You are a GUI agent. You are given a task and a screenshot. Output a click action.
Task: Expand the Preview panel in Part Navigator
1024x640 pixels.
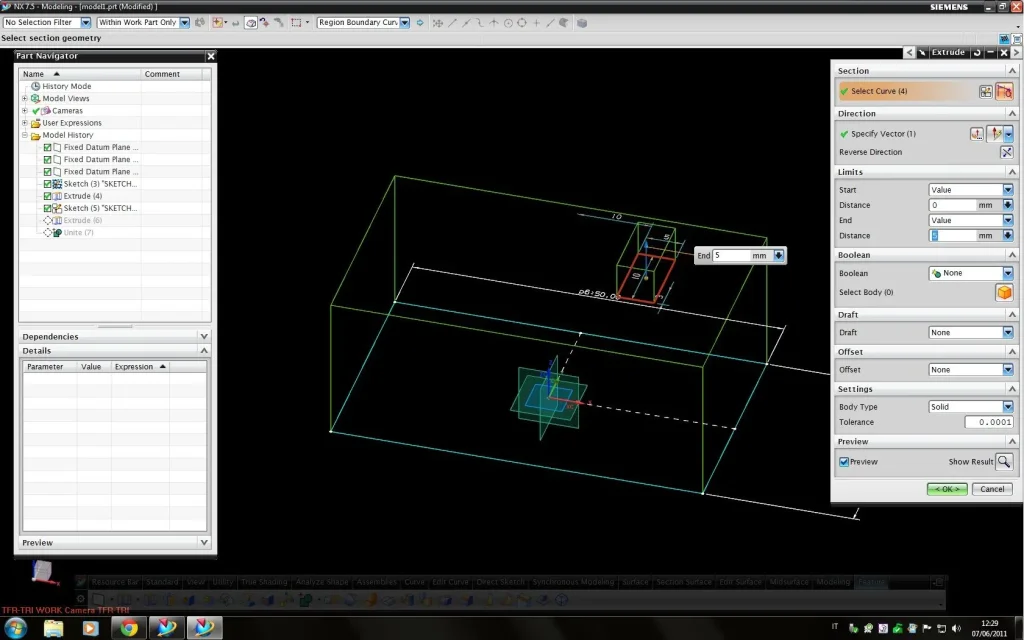tap(204, 543)
